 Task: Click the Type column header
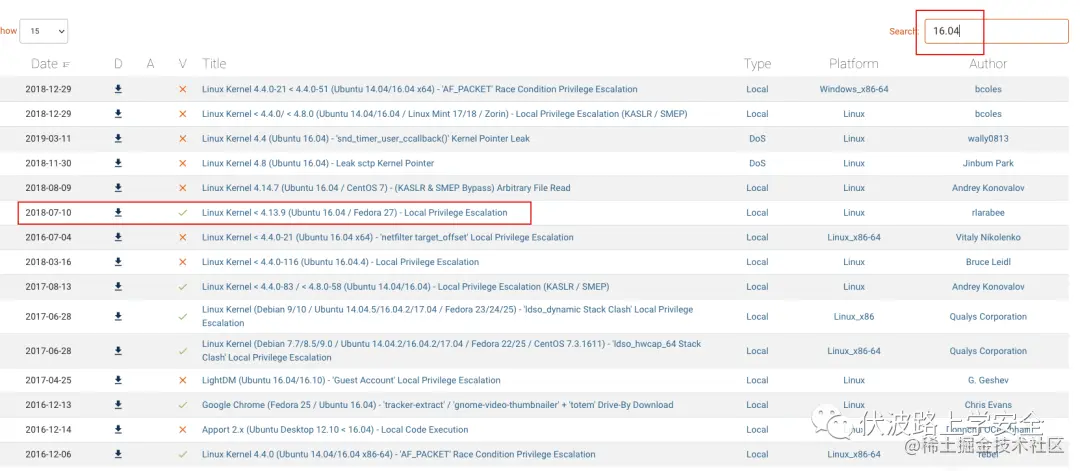[x=757, y=63]
